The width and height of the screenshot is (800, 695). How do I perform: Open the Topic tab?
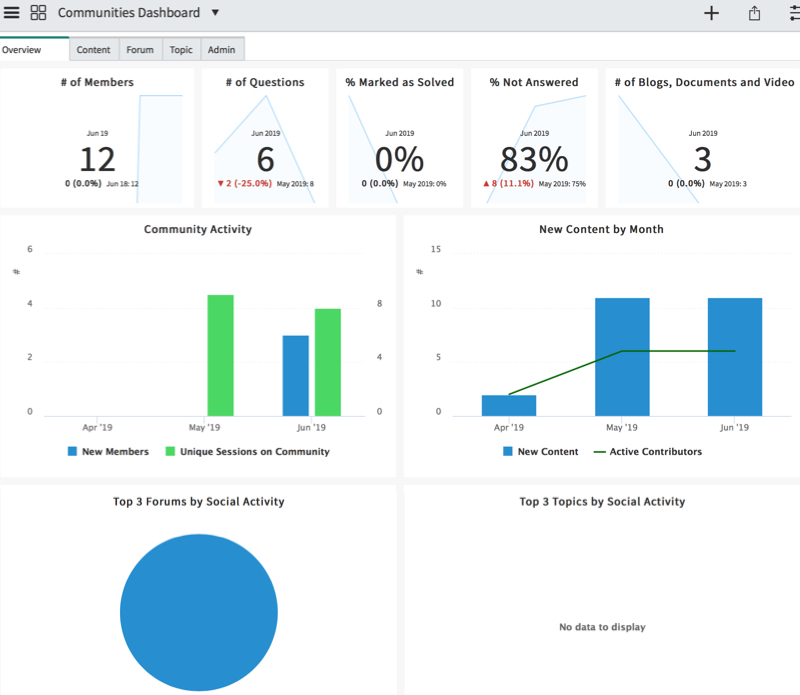pos(181,49)
